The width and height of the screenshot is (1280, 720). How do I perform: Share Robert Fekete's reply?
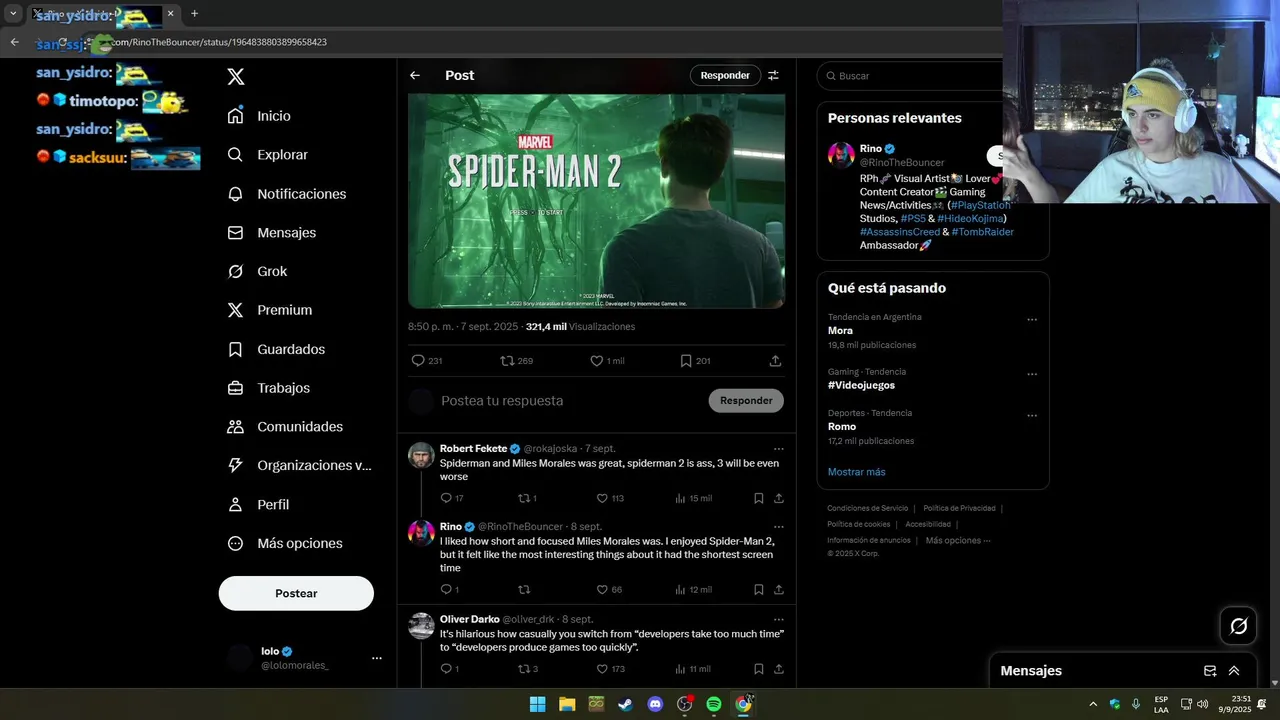point(778,498)
